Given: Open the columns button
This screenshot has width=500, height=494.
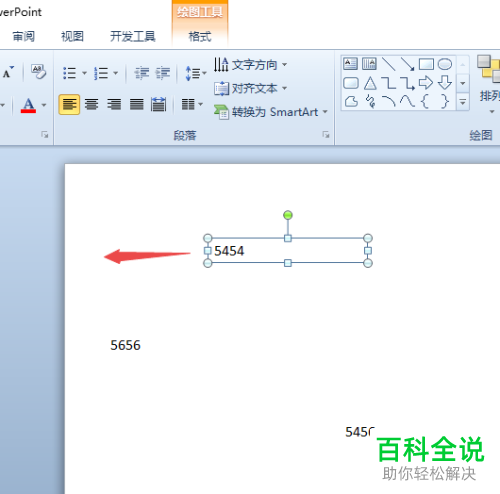Looking at the screenshot, I should [188, 105].
